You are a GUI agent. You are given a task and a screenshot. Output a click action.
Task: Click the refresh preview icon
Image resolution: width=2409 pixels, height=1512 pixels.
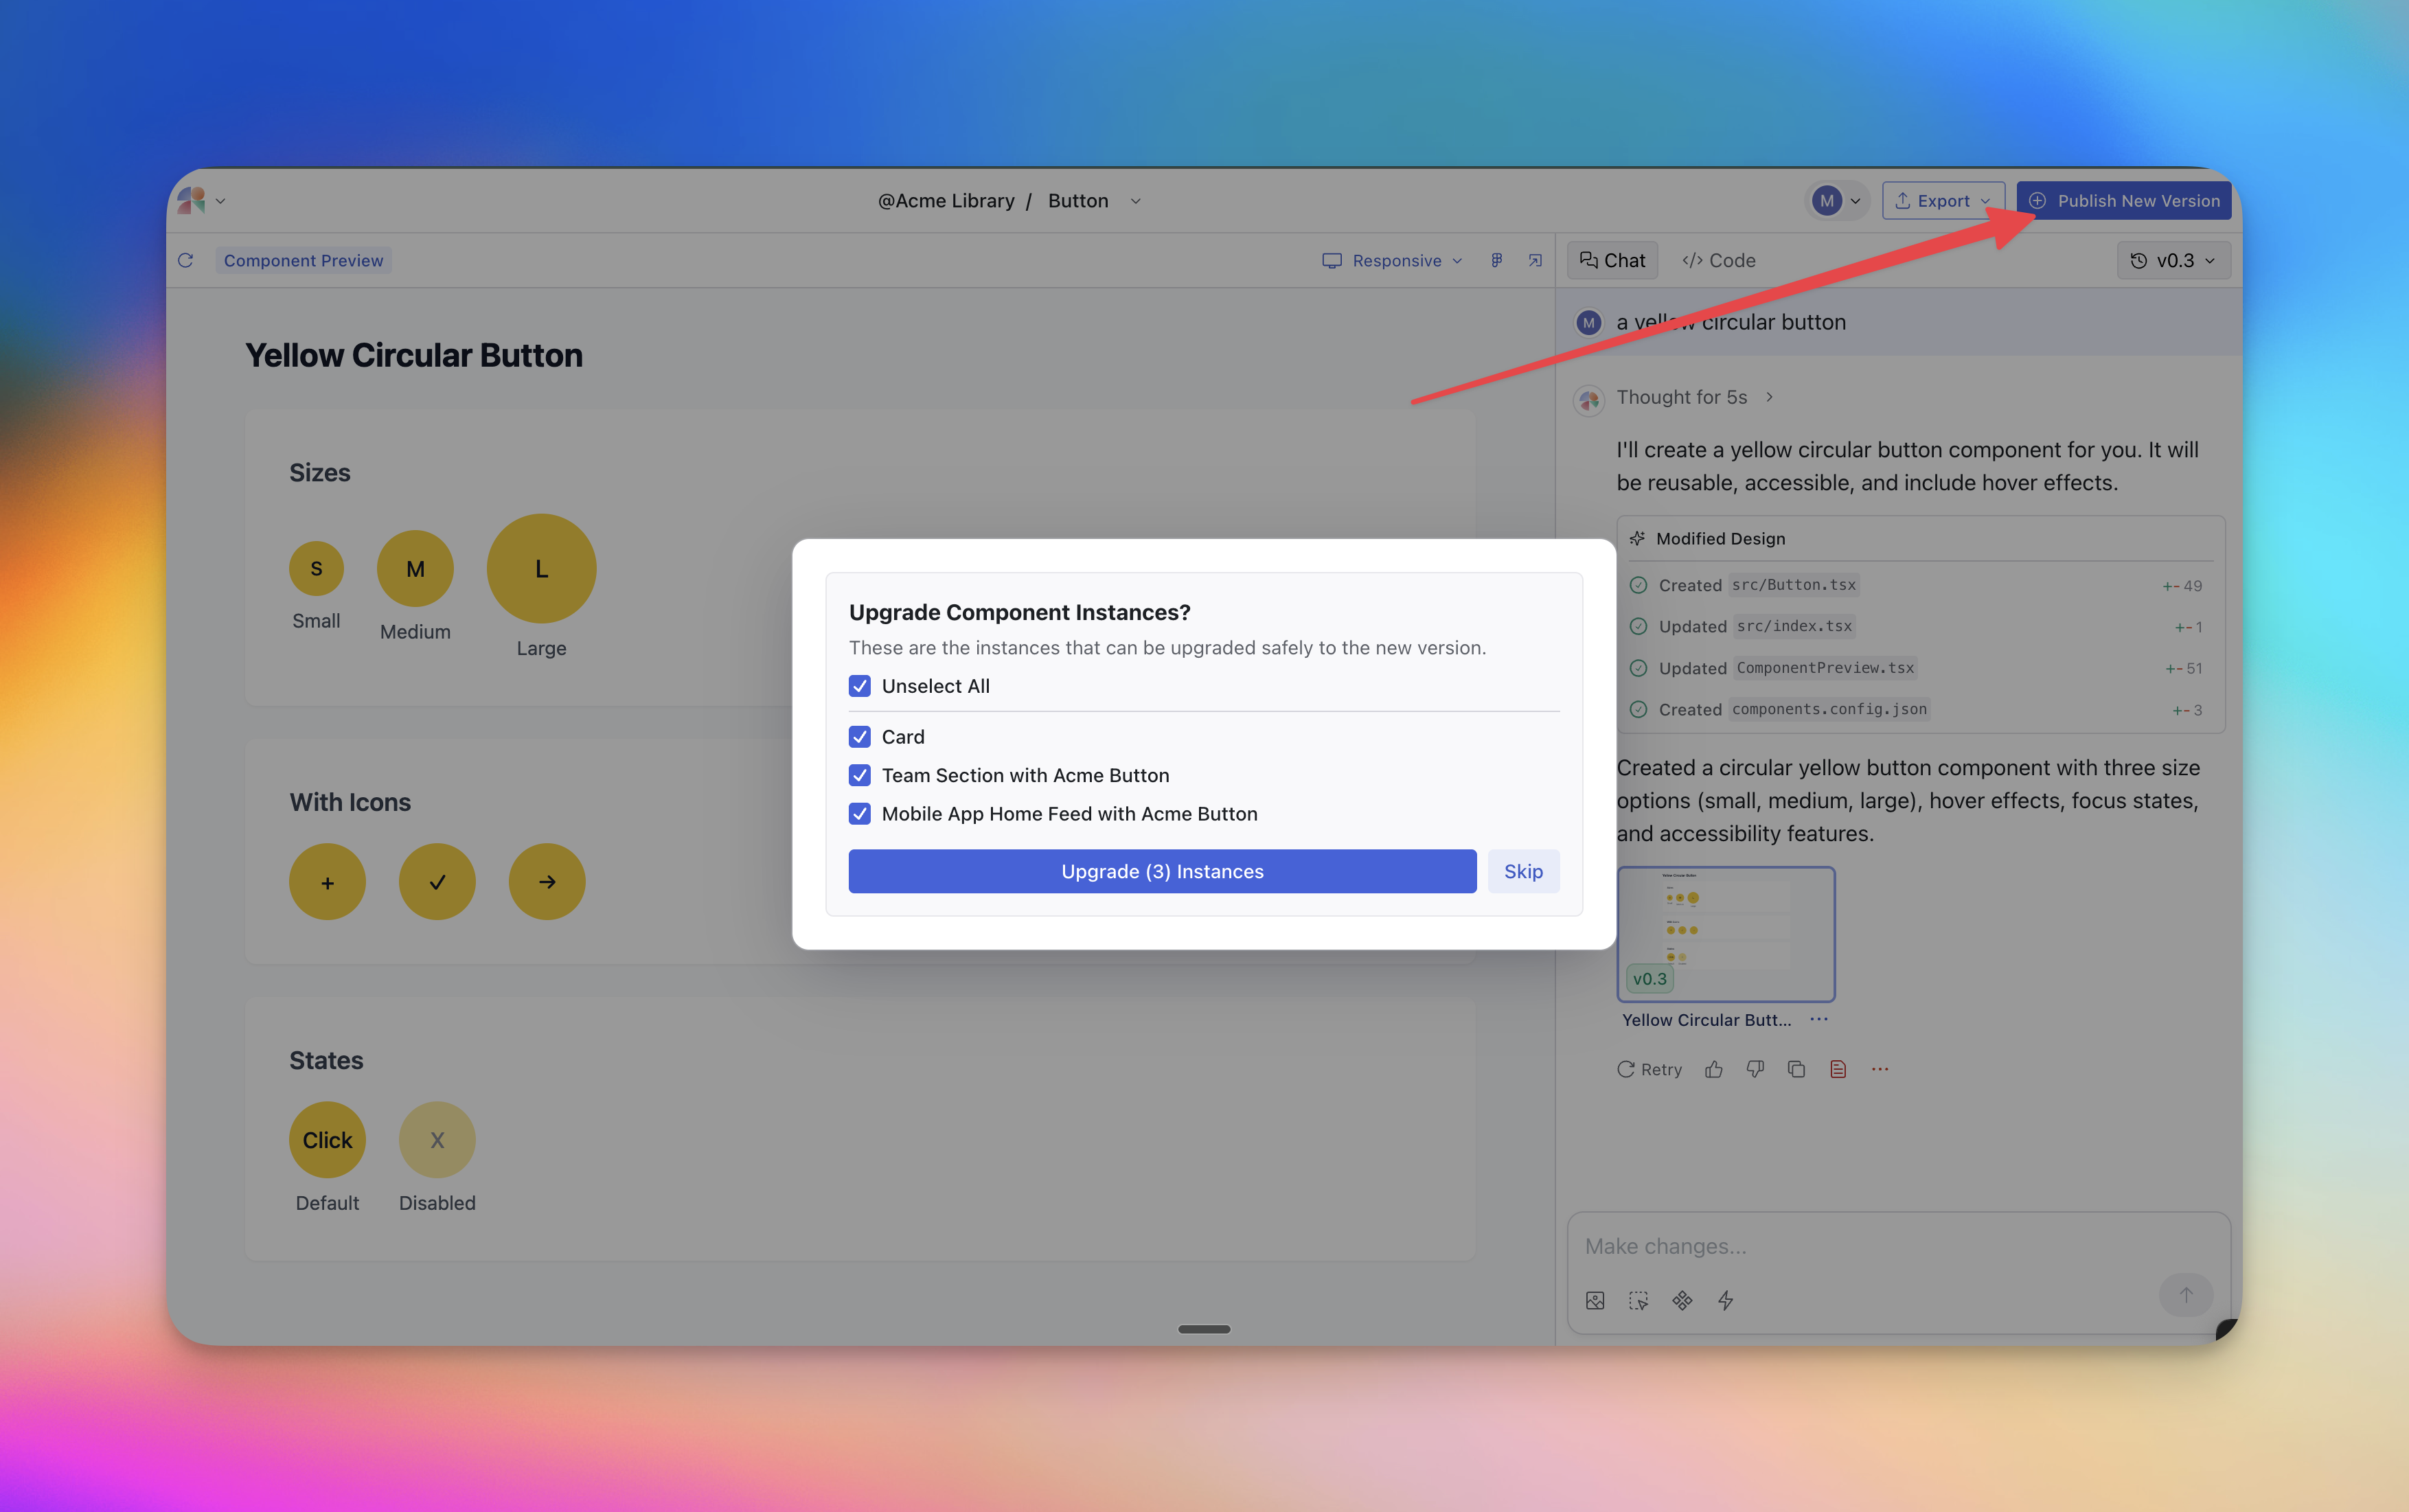pyautogui.click(x=186, y=260)
